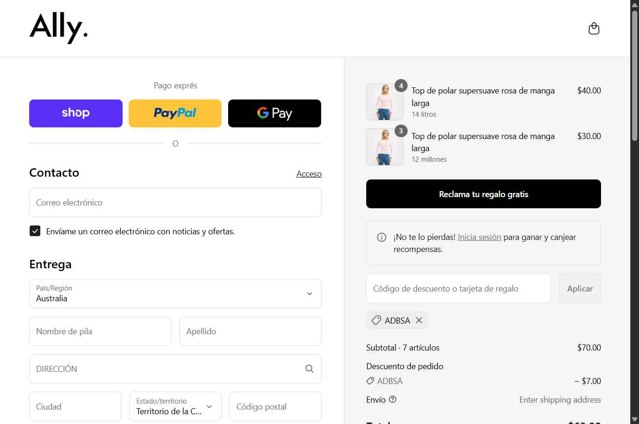
Task: Expand the Estado/territorio dropdown
Action: pos(175,406)
